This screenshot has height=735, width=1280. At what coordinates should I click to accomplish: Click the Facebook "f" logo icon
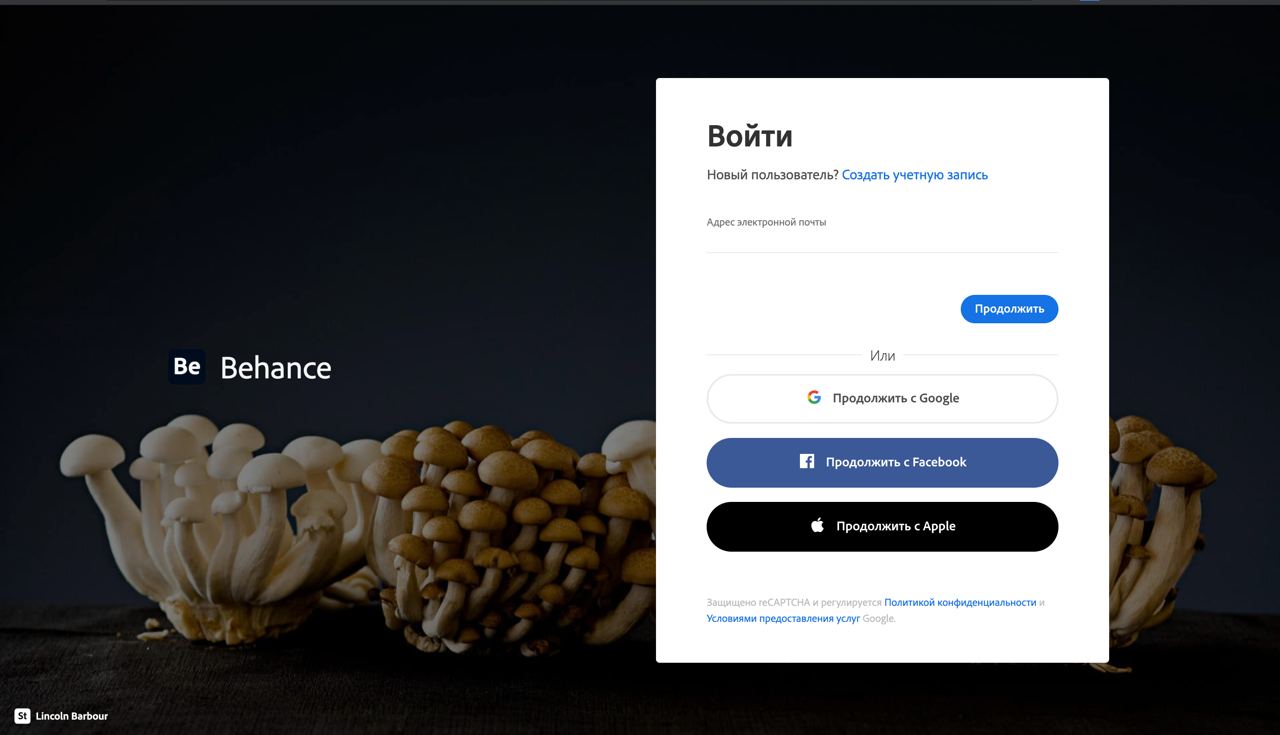coord(807,461)
